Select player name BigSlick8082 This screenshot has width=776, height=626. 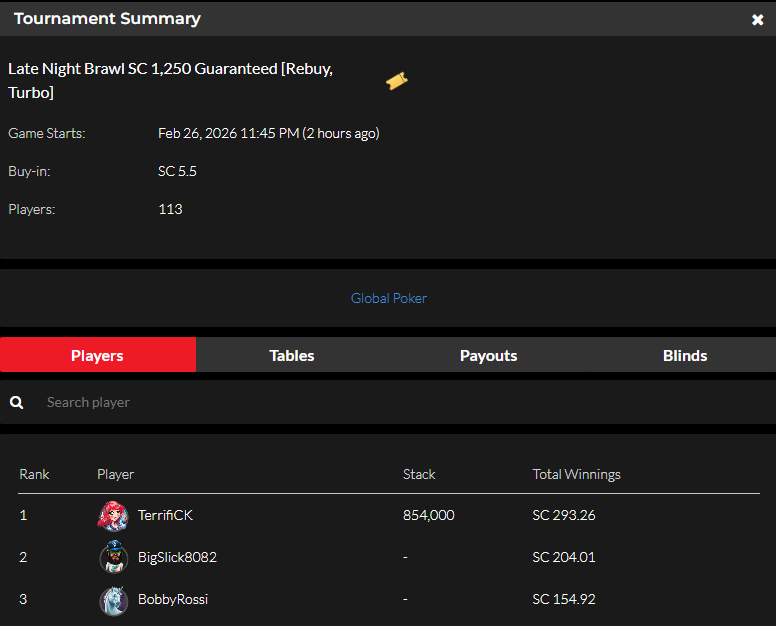click(177, 557)
